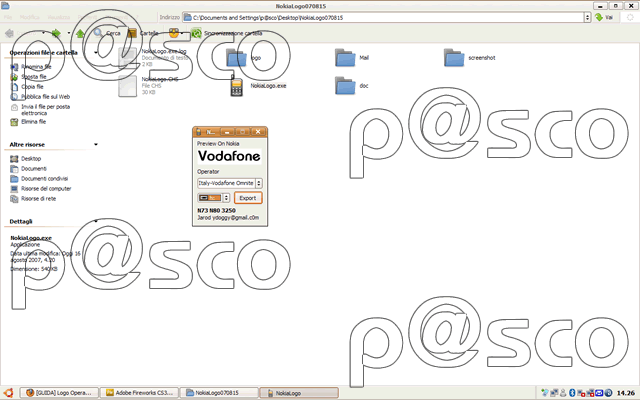
Task: Click the Preview On Nokia label
Action: (218, 144)
